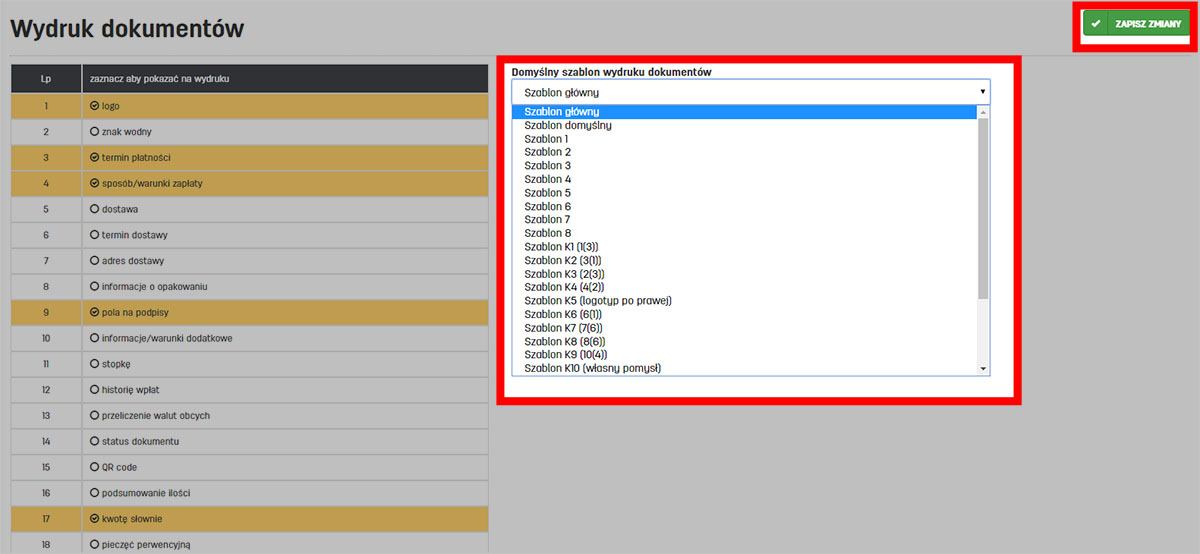Click the circle icon for 'status dokumentu'
The height and width of the screenshot is (554, 1200).
pyautogui.click(x=95, y=441)
